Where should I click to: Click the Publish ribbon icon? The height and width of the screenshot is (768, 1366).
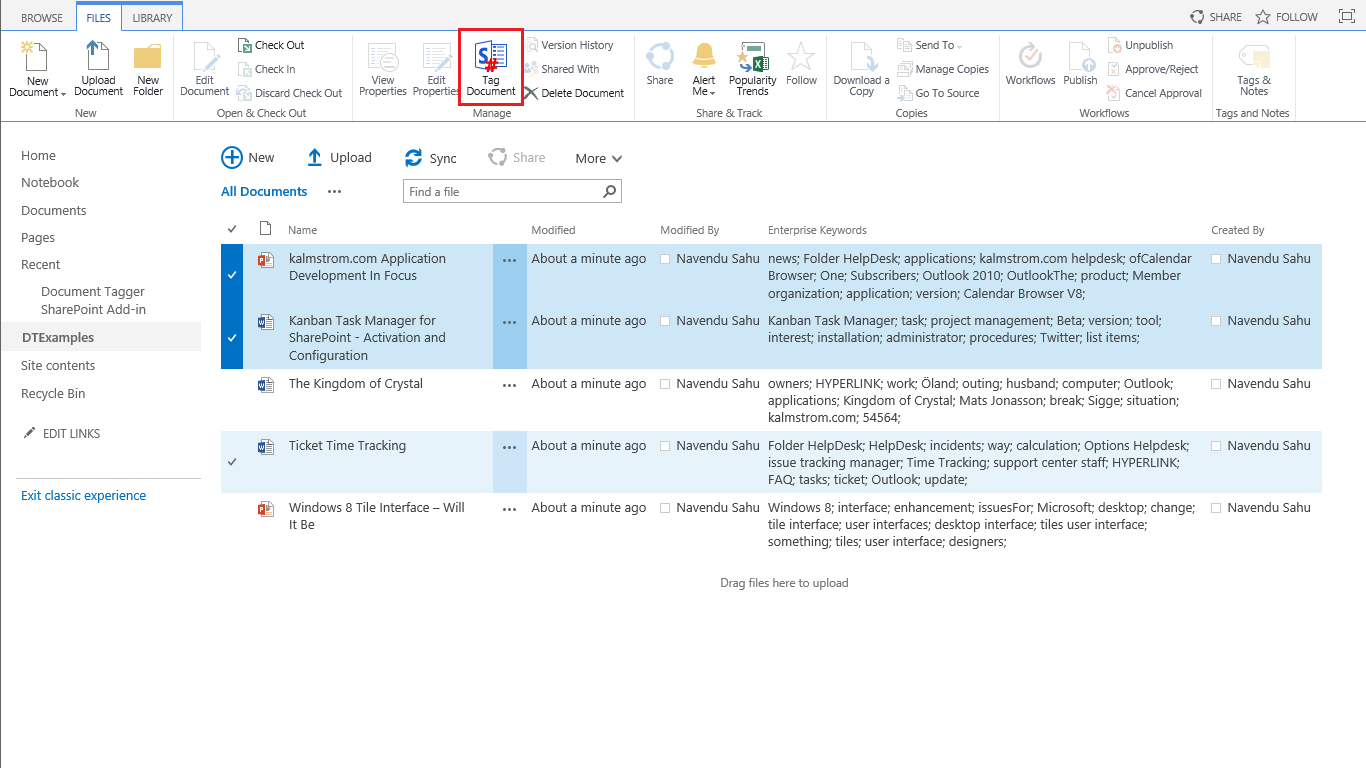(x=1081, y=64)
